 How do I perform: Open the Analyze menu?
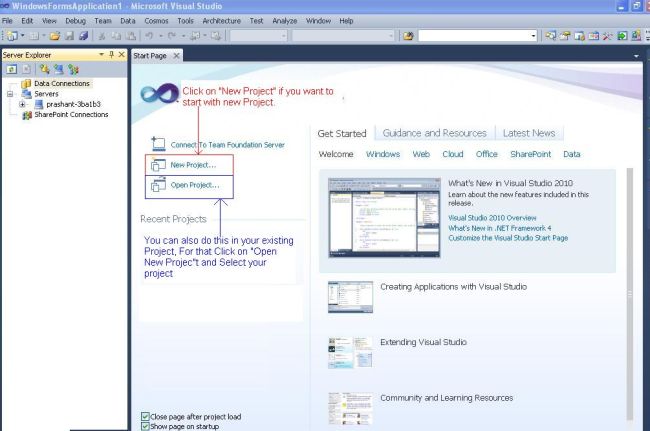point(285,21)
